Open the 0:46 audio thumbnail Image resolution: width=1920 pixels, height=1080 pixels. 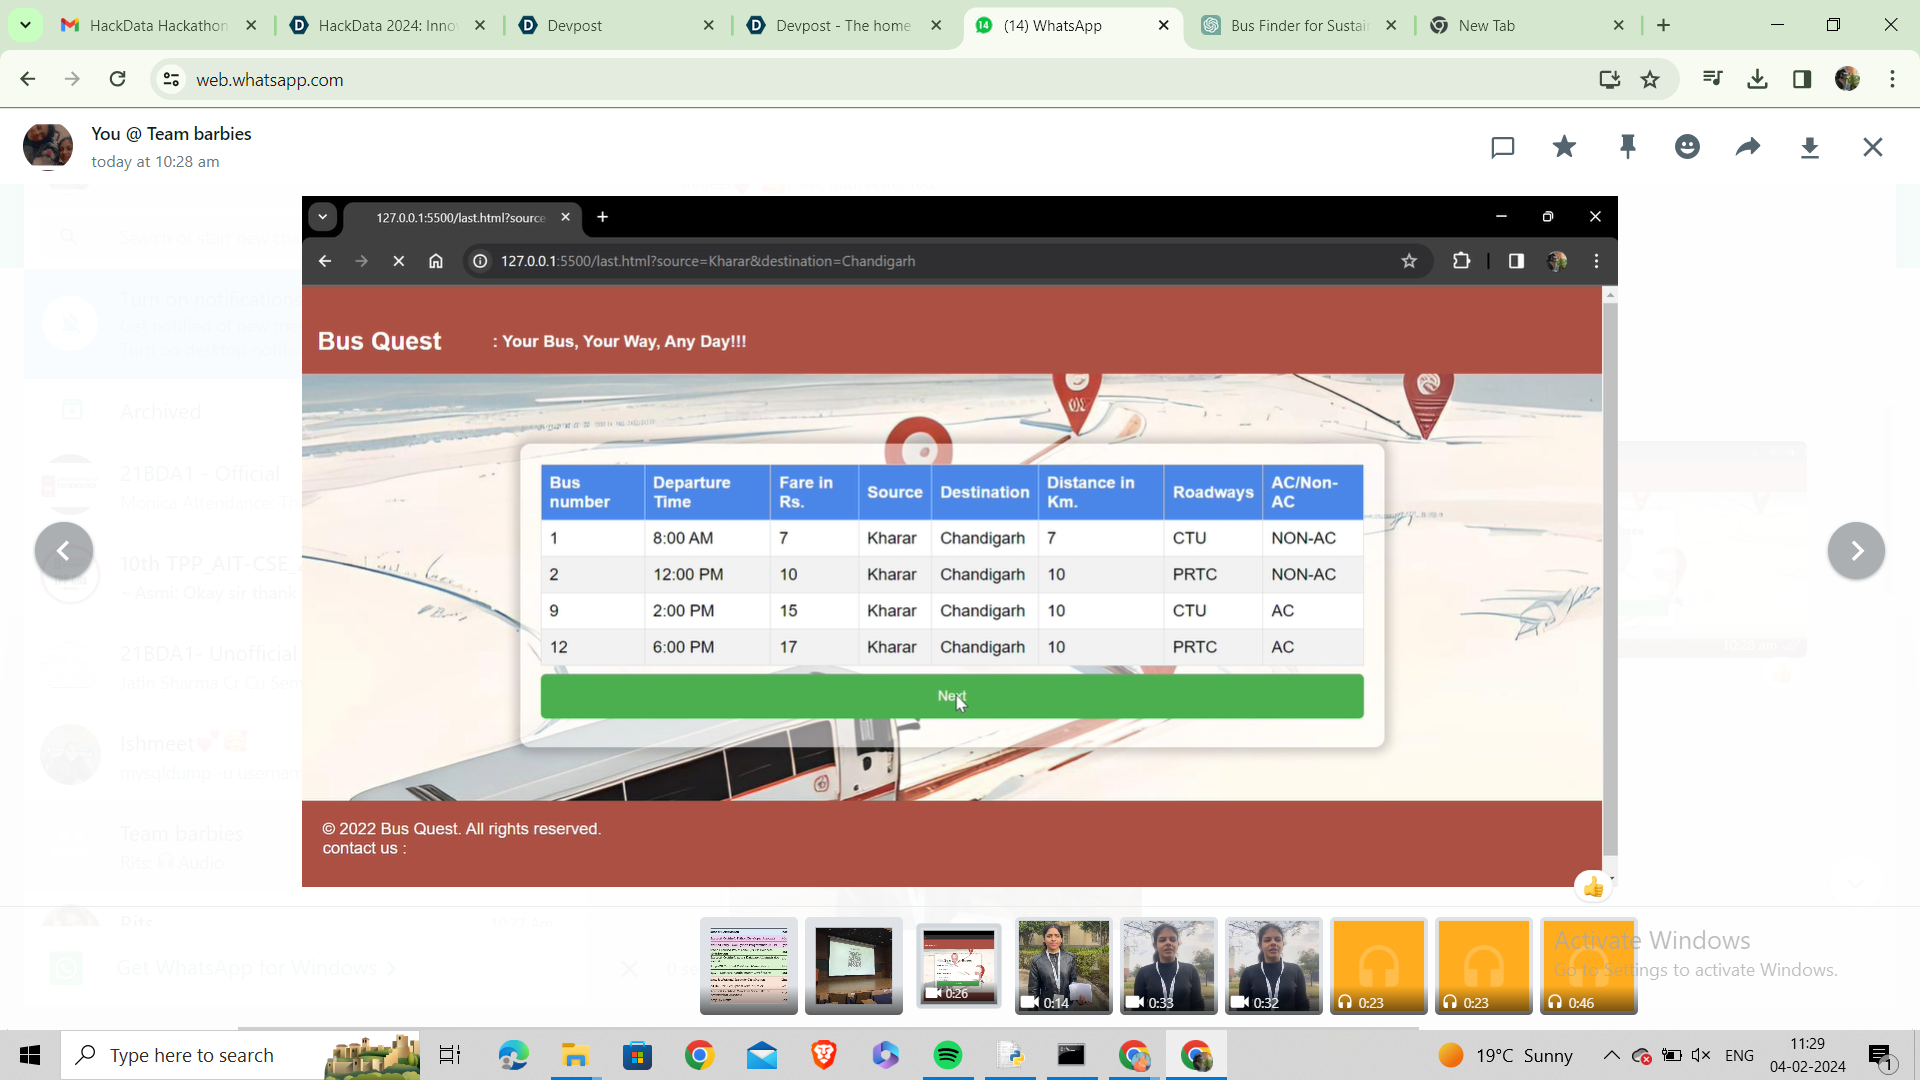1588,966
